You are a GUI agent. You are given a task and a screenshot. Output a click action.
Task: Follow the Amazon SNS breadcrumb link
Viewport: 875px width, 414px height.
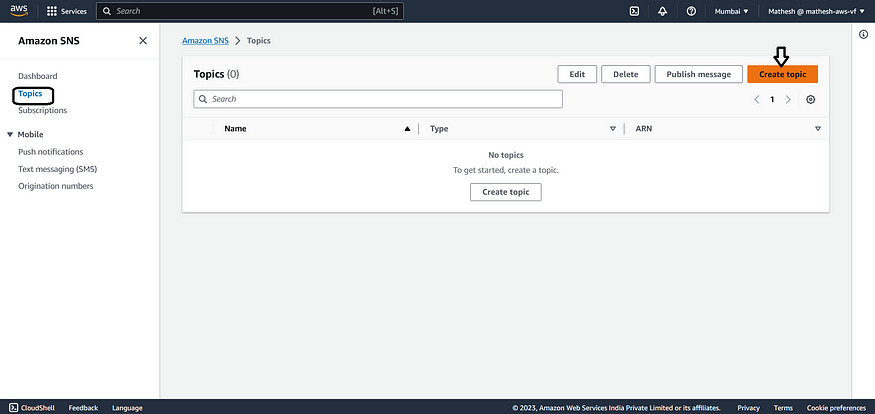pos(205,41)
